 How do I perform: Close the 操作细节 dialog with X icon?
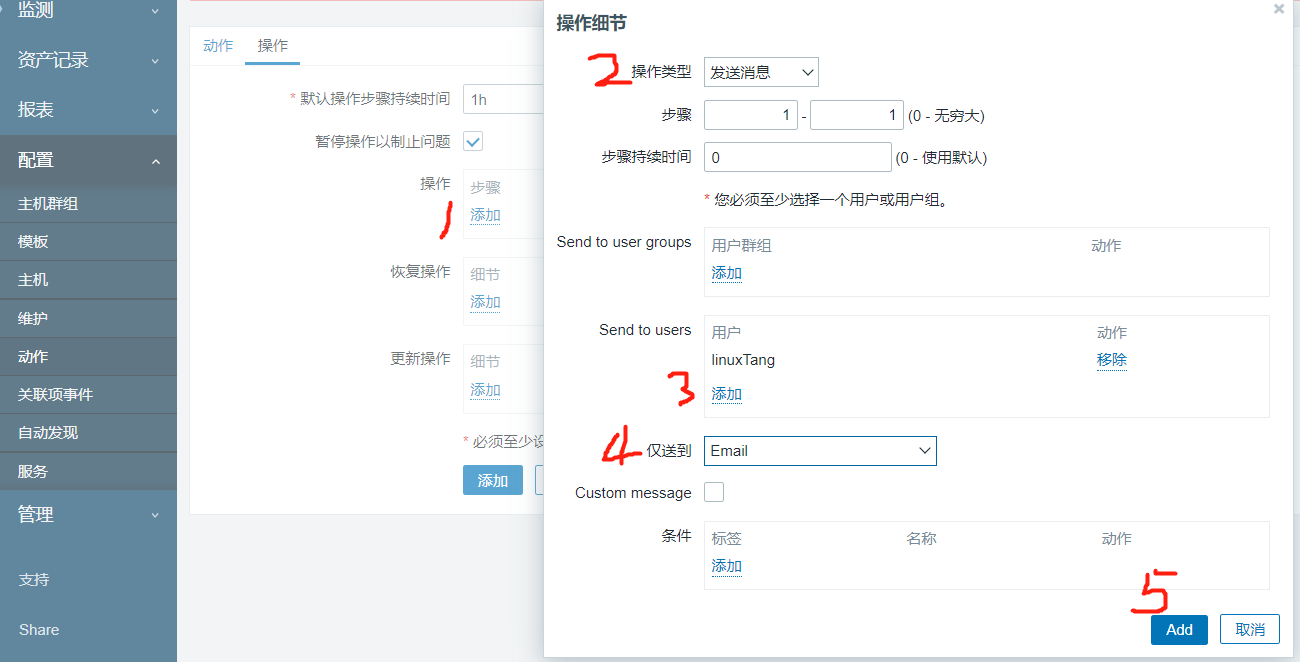click(1278, 9)
